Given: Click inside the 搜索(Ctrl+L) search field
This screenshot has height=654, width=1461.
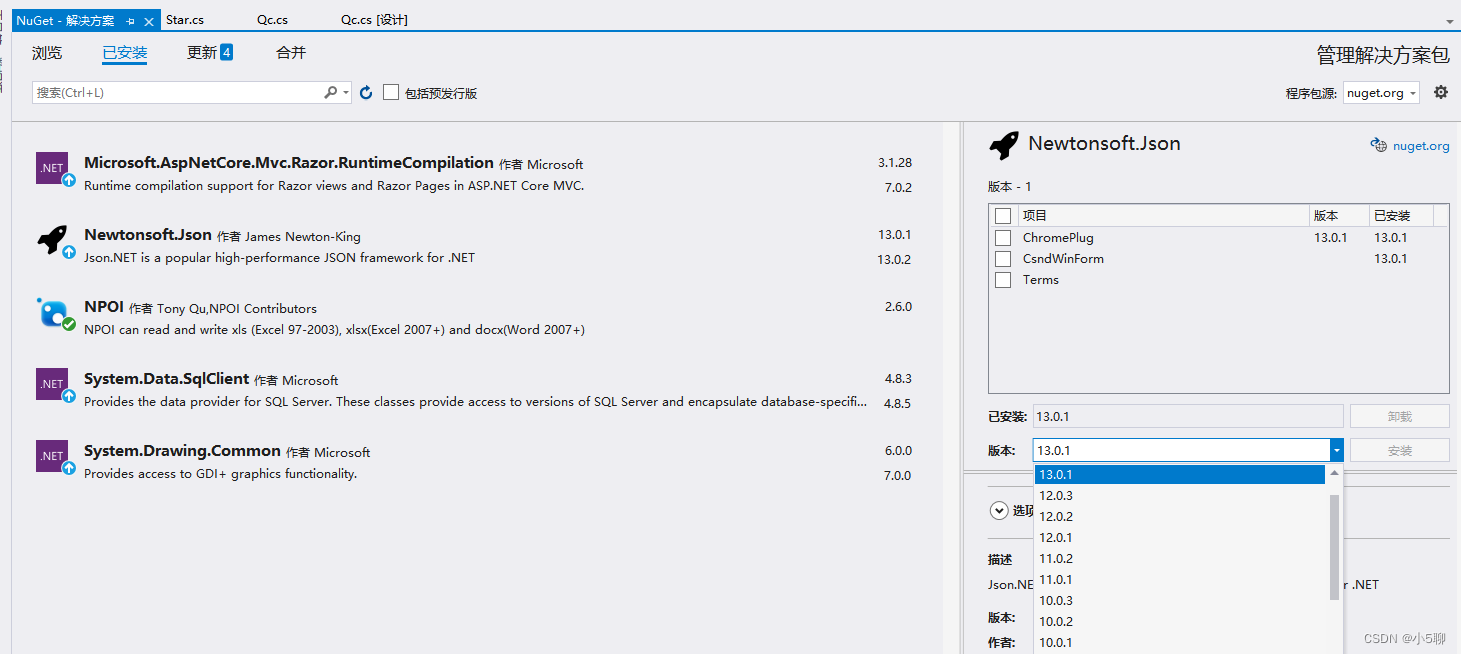Looking at the screenshot, I should [x=180, y=92].
